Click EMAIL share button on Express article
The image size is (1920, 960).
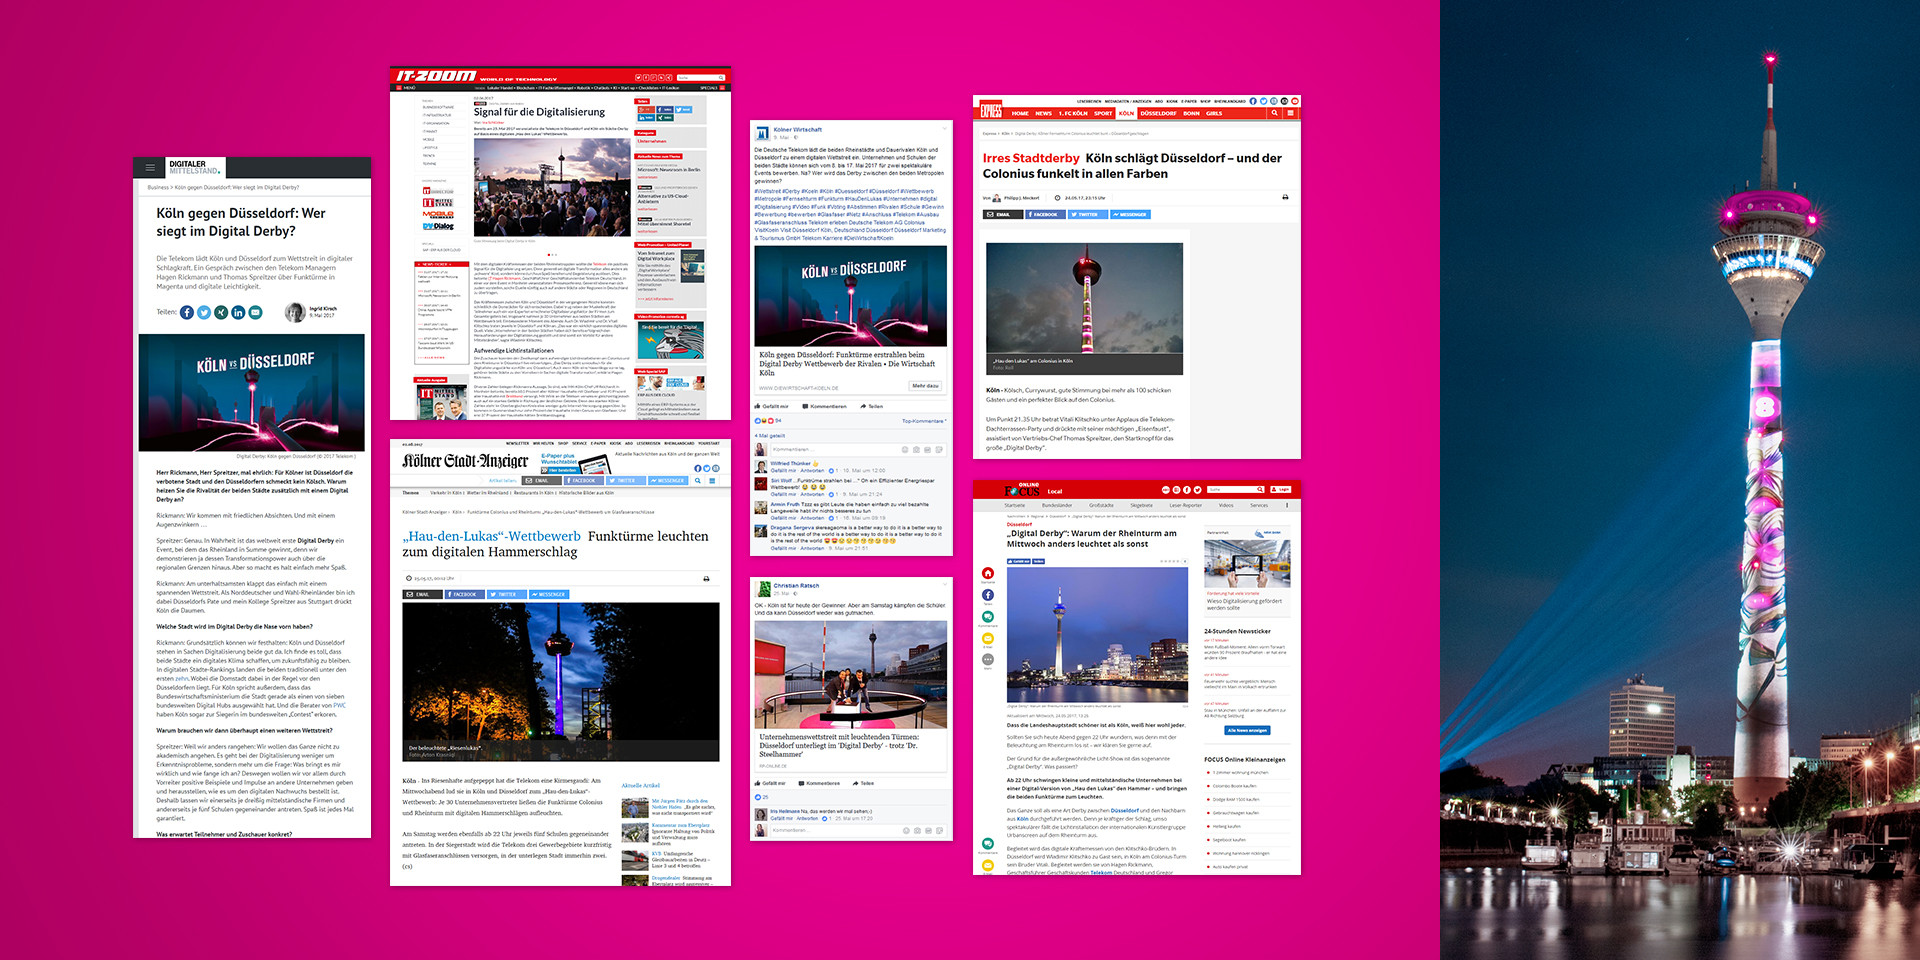[1003, 214]
